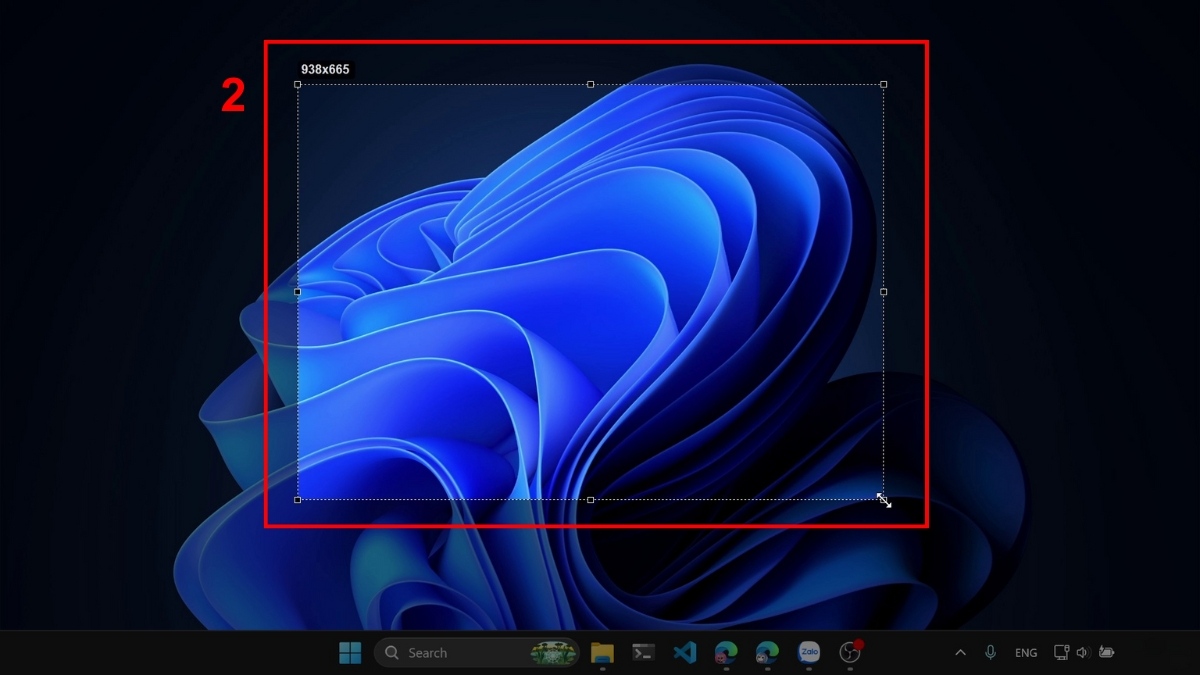Click the 938x665 selection size label
Screen dimensions: 1200x675
tap(325, 70)
